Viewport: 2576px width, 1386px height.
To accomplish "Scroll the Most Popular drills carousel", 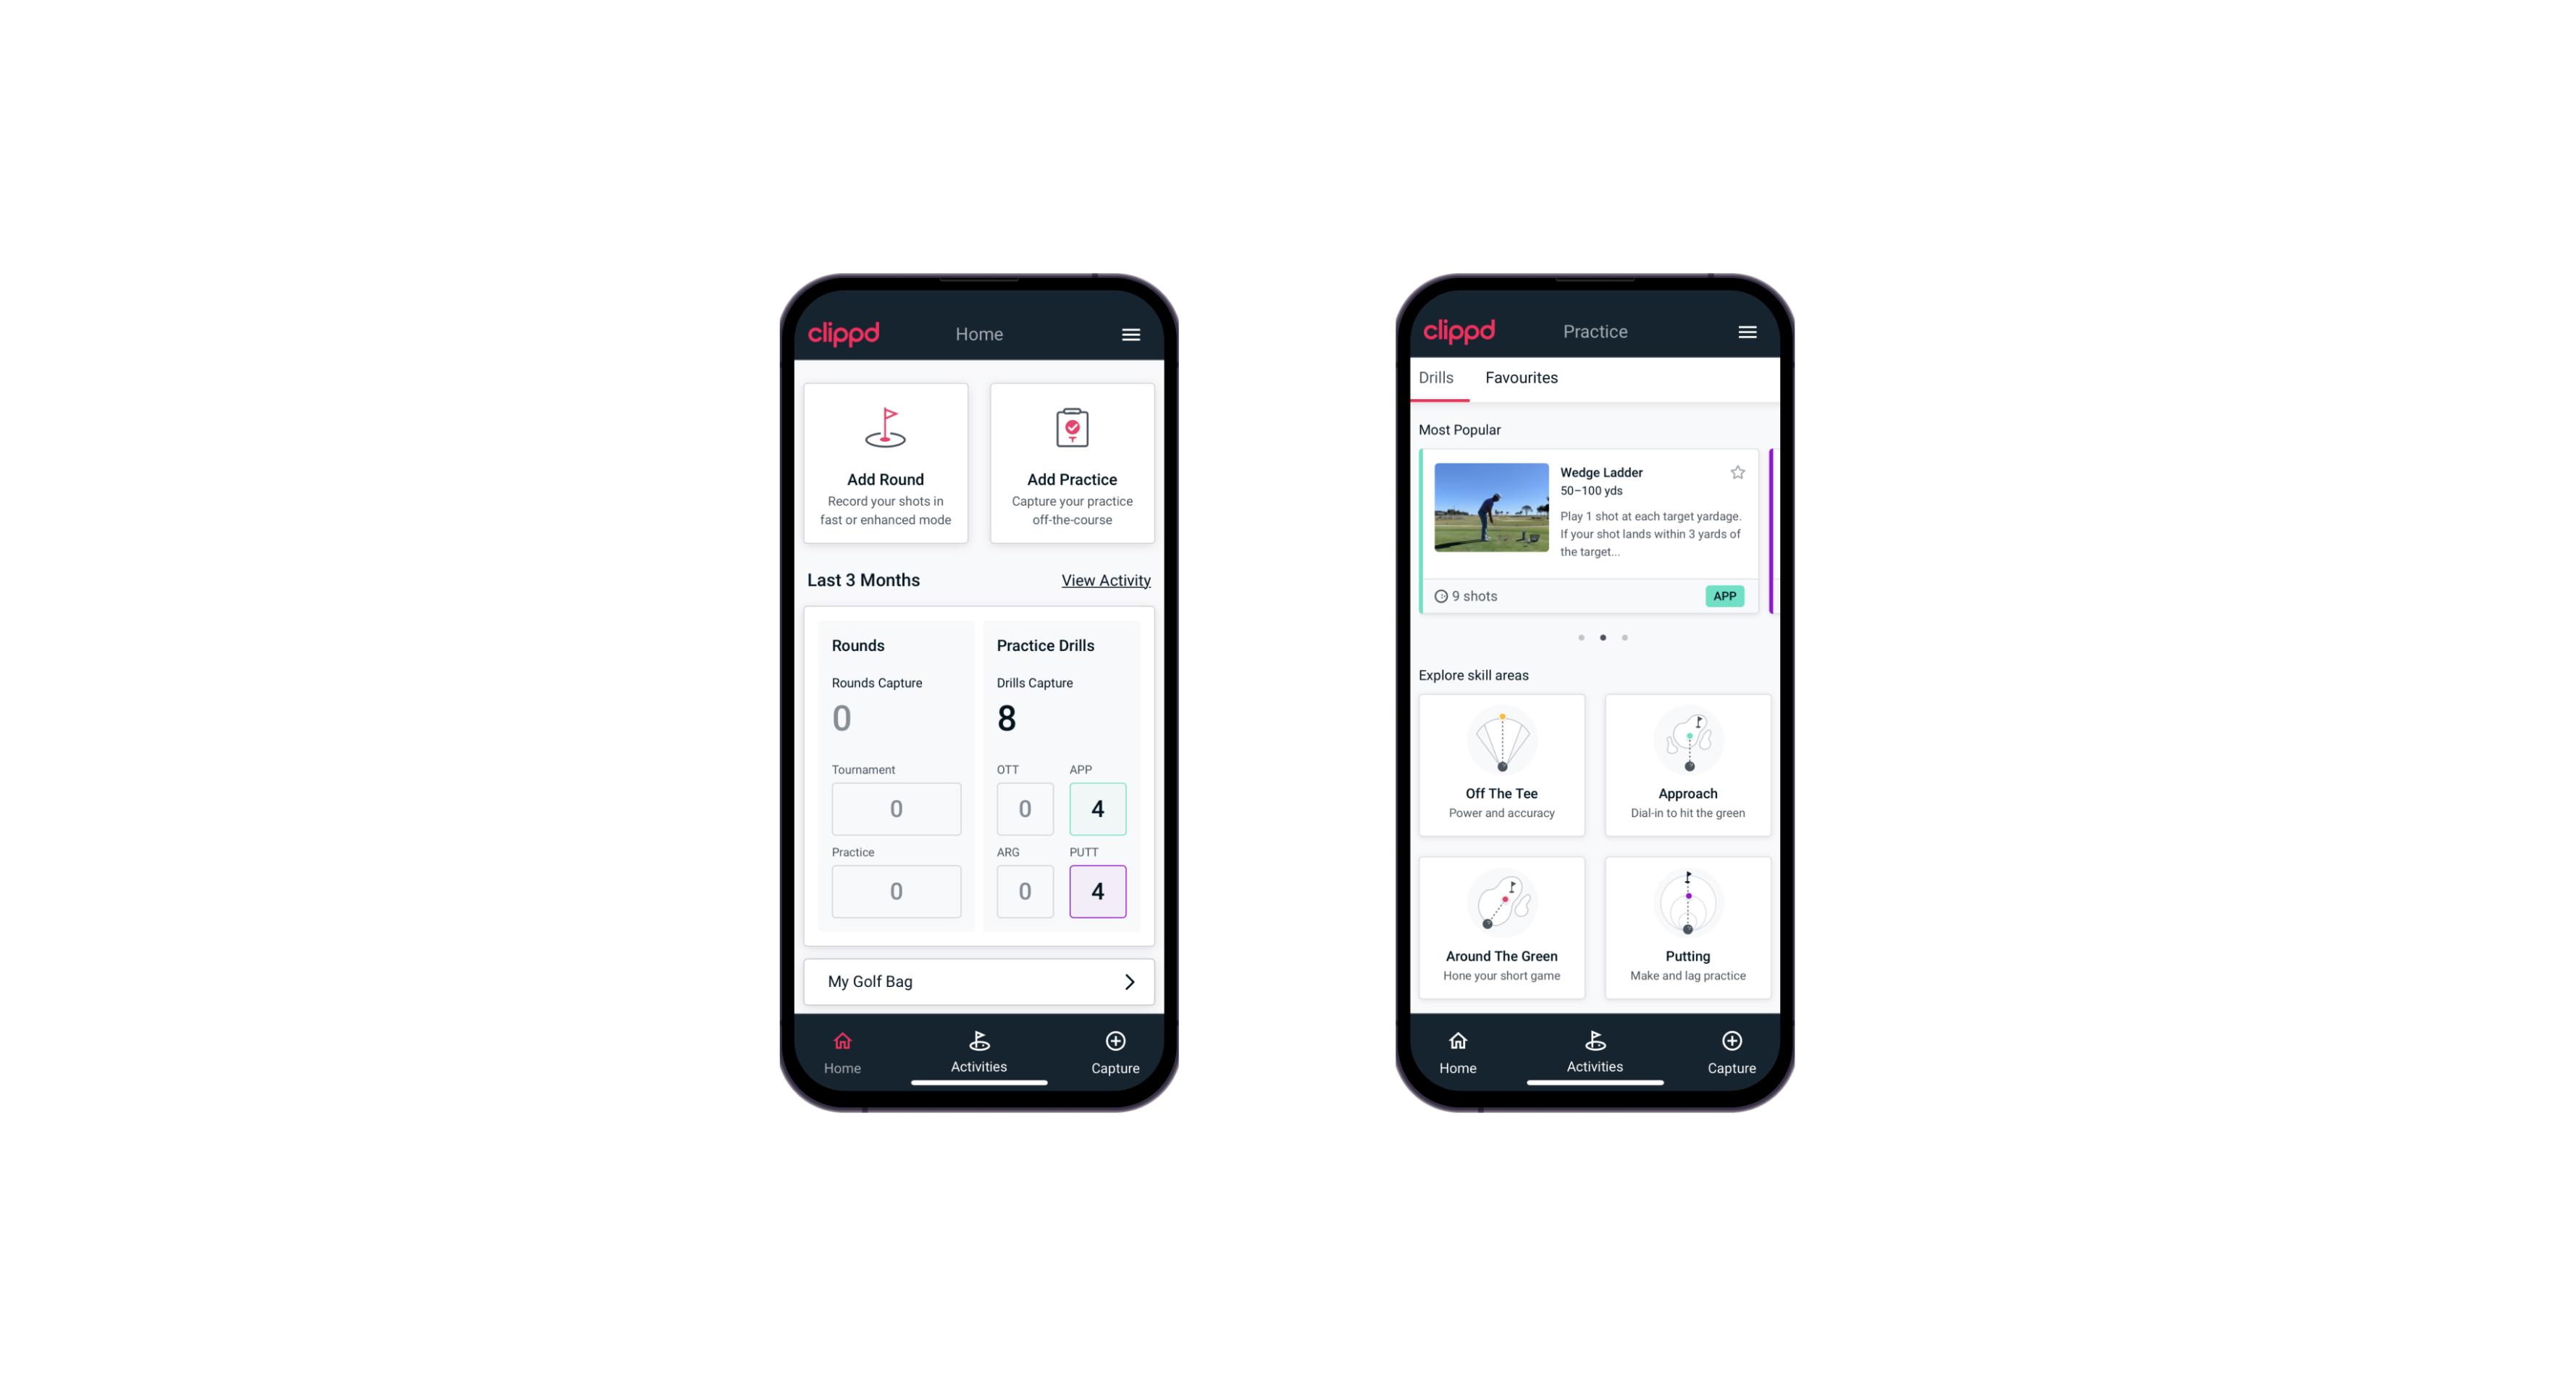I will [1624, 637].
